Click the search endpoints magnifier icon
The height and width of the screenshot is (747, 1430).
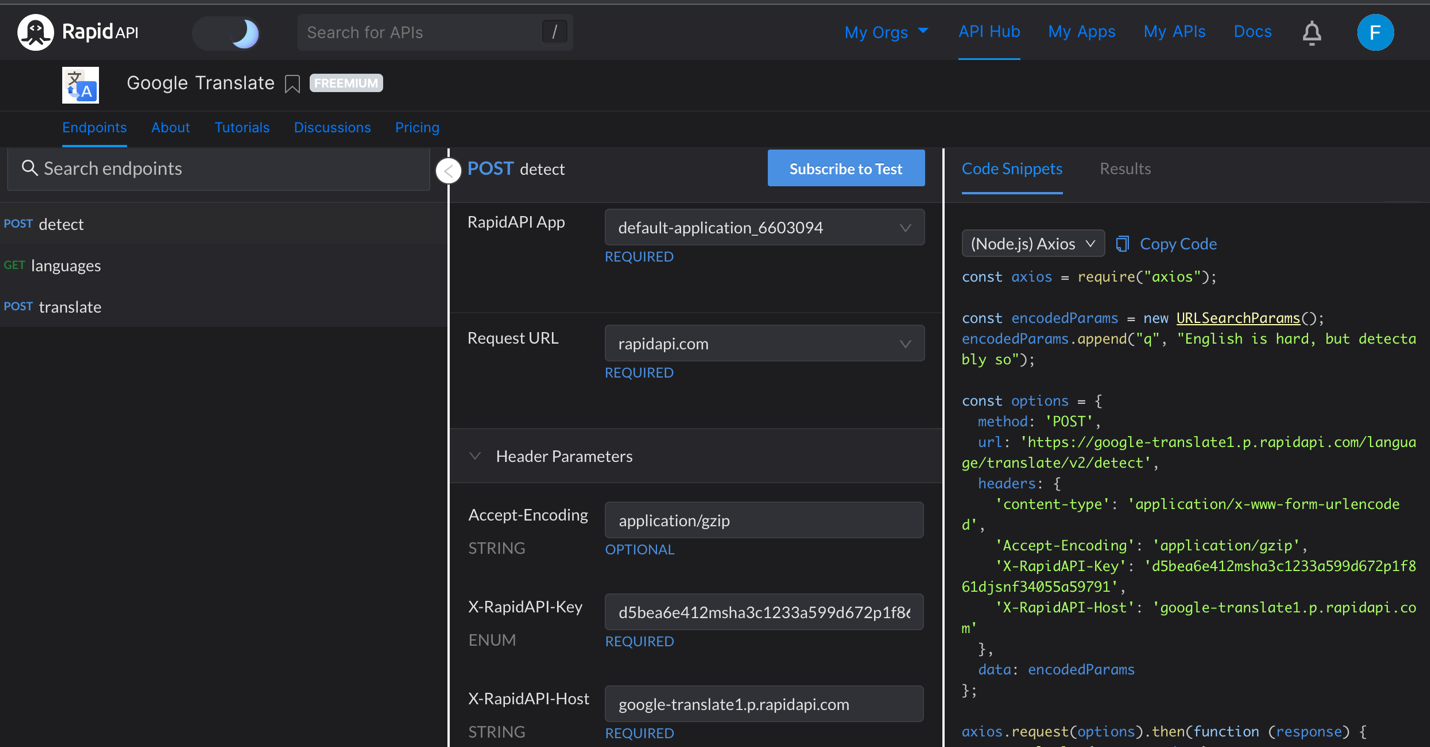point(30,168)
